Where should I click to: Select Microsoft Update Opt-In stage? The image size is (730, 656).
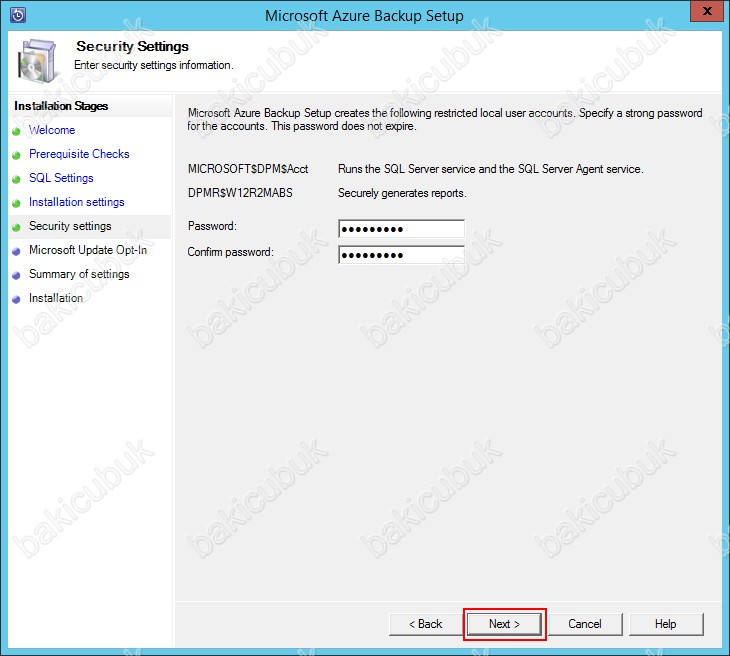(x=88, y=250)
